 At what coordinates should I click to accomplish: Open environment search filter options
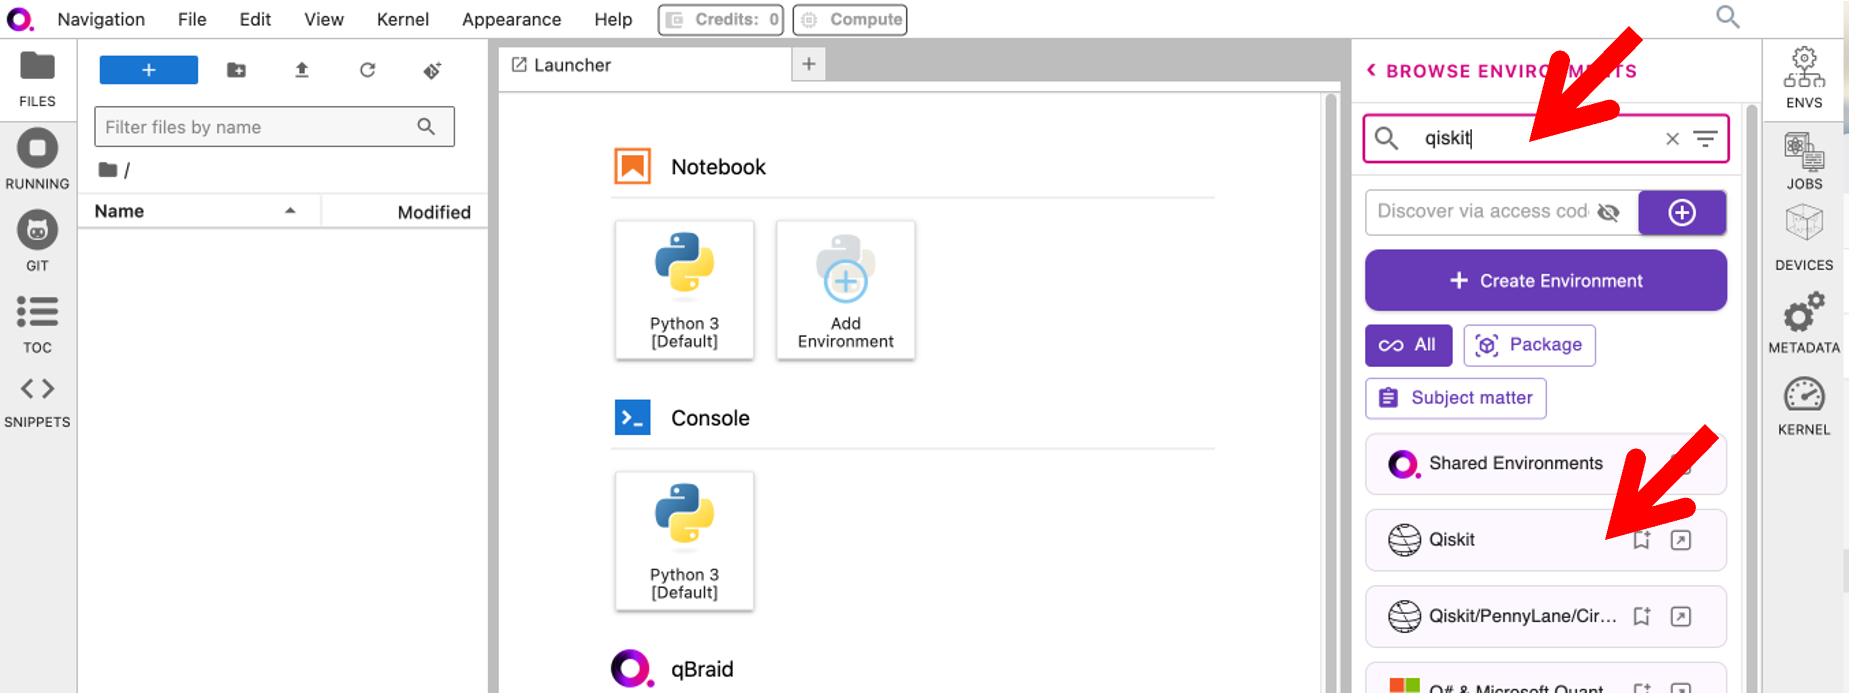pos(1705,139)
